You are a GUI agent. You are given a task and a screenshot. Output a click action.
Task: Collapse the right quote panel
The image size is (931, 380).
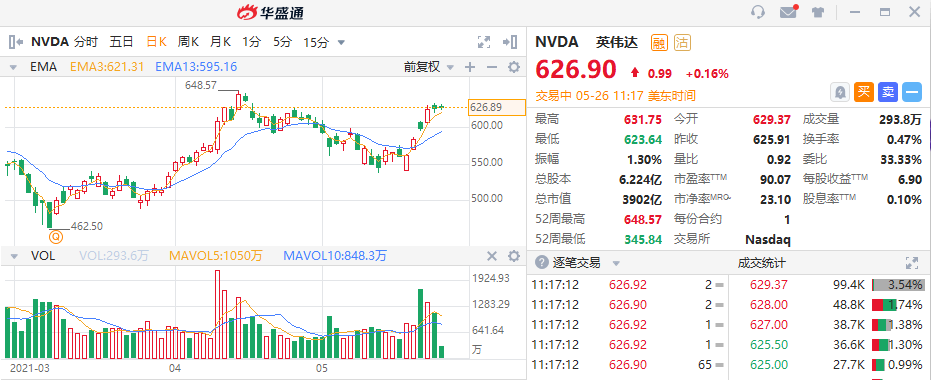point(509,42)
